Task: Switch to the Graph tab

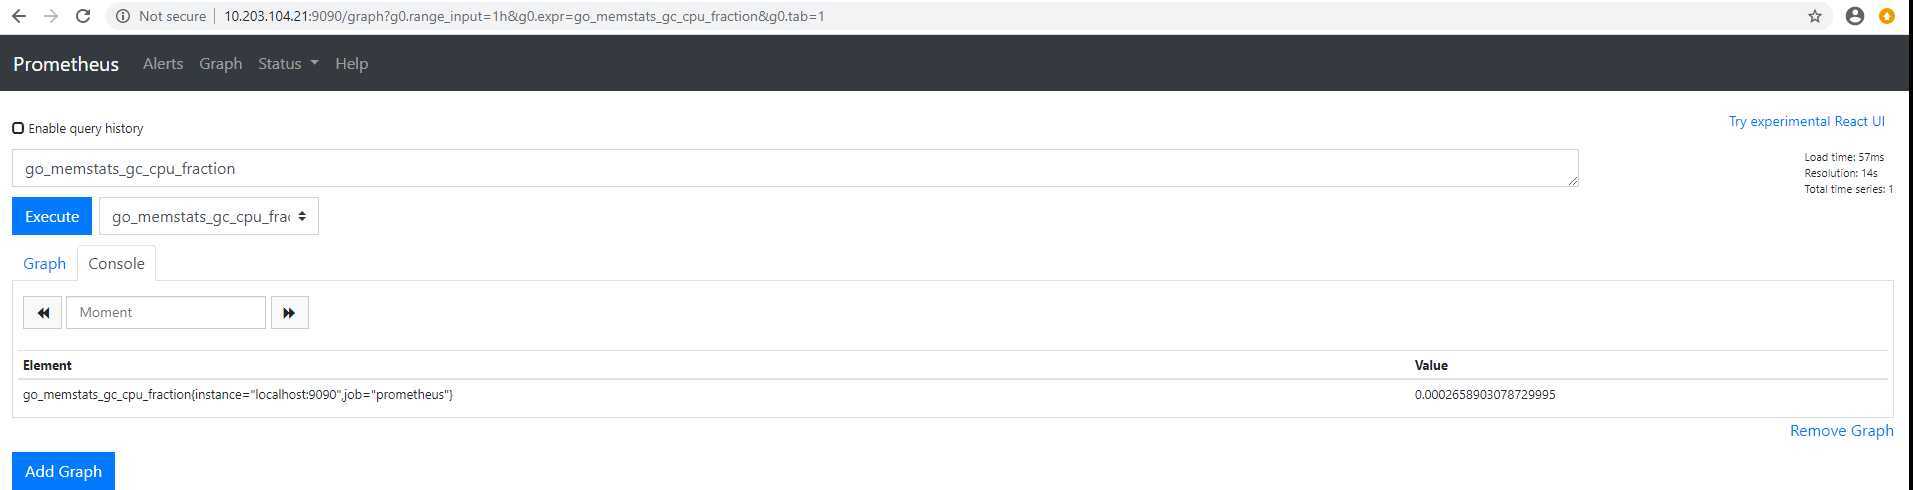Action: 44,263
